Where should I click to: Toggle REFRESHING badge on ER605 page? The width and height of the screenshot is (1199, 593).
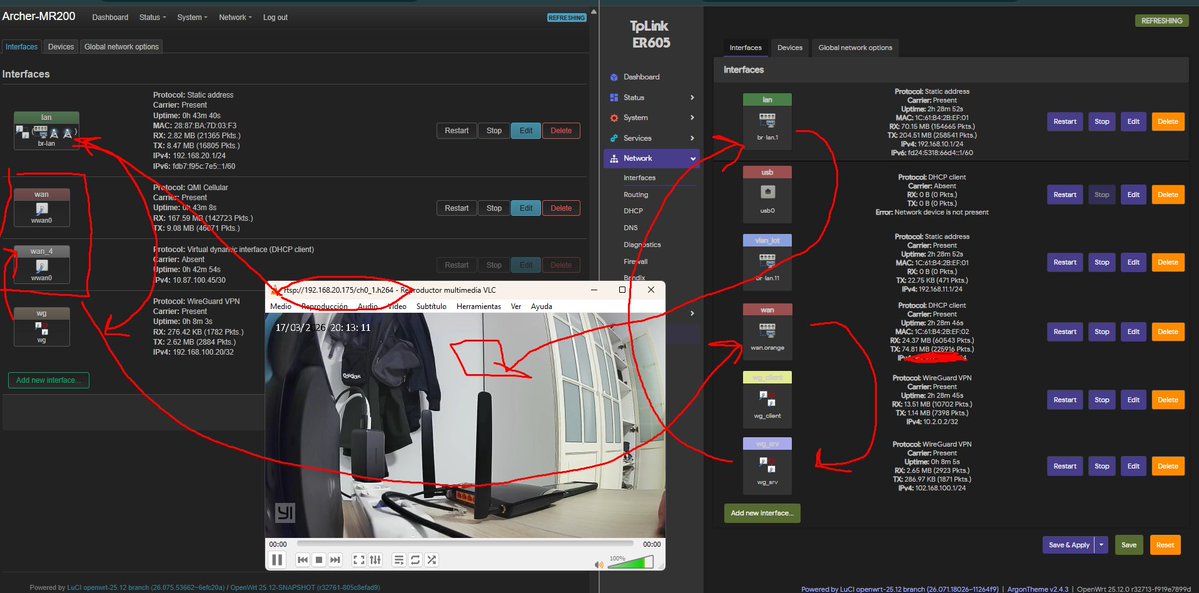coord(1162,21)
